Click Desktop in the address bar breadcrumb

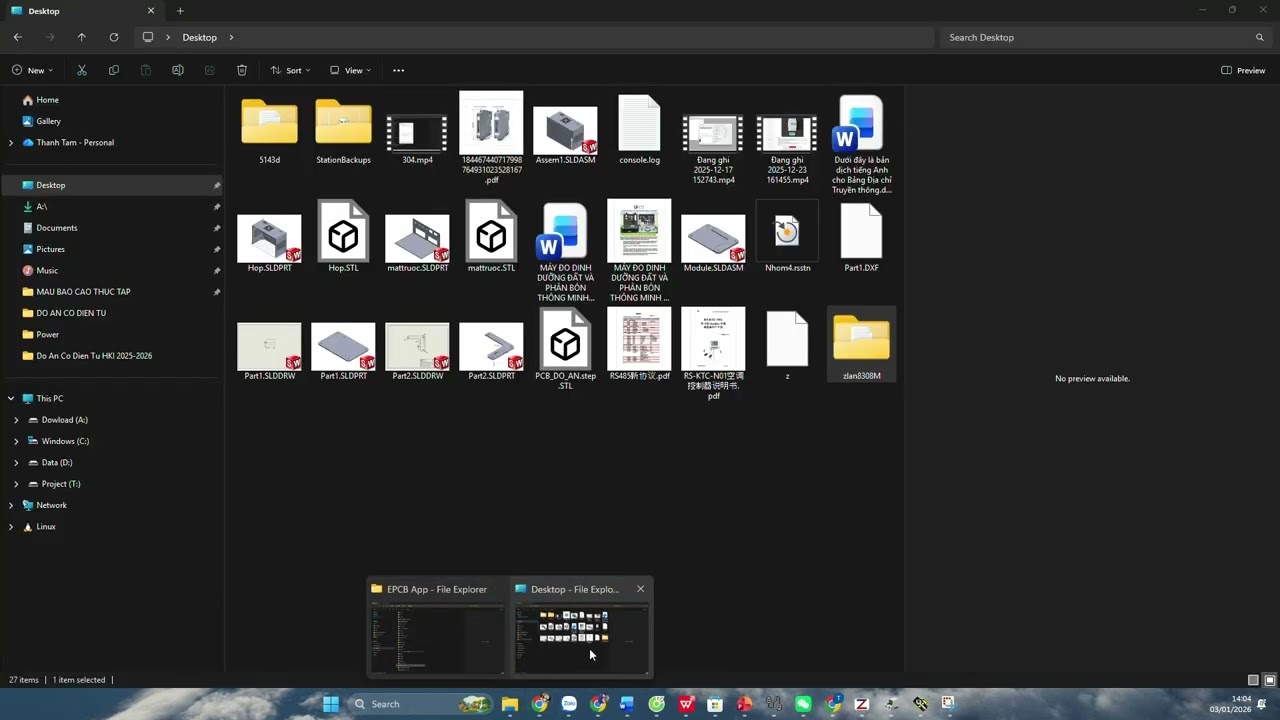point(199,37)
